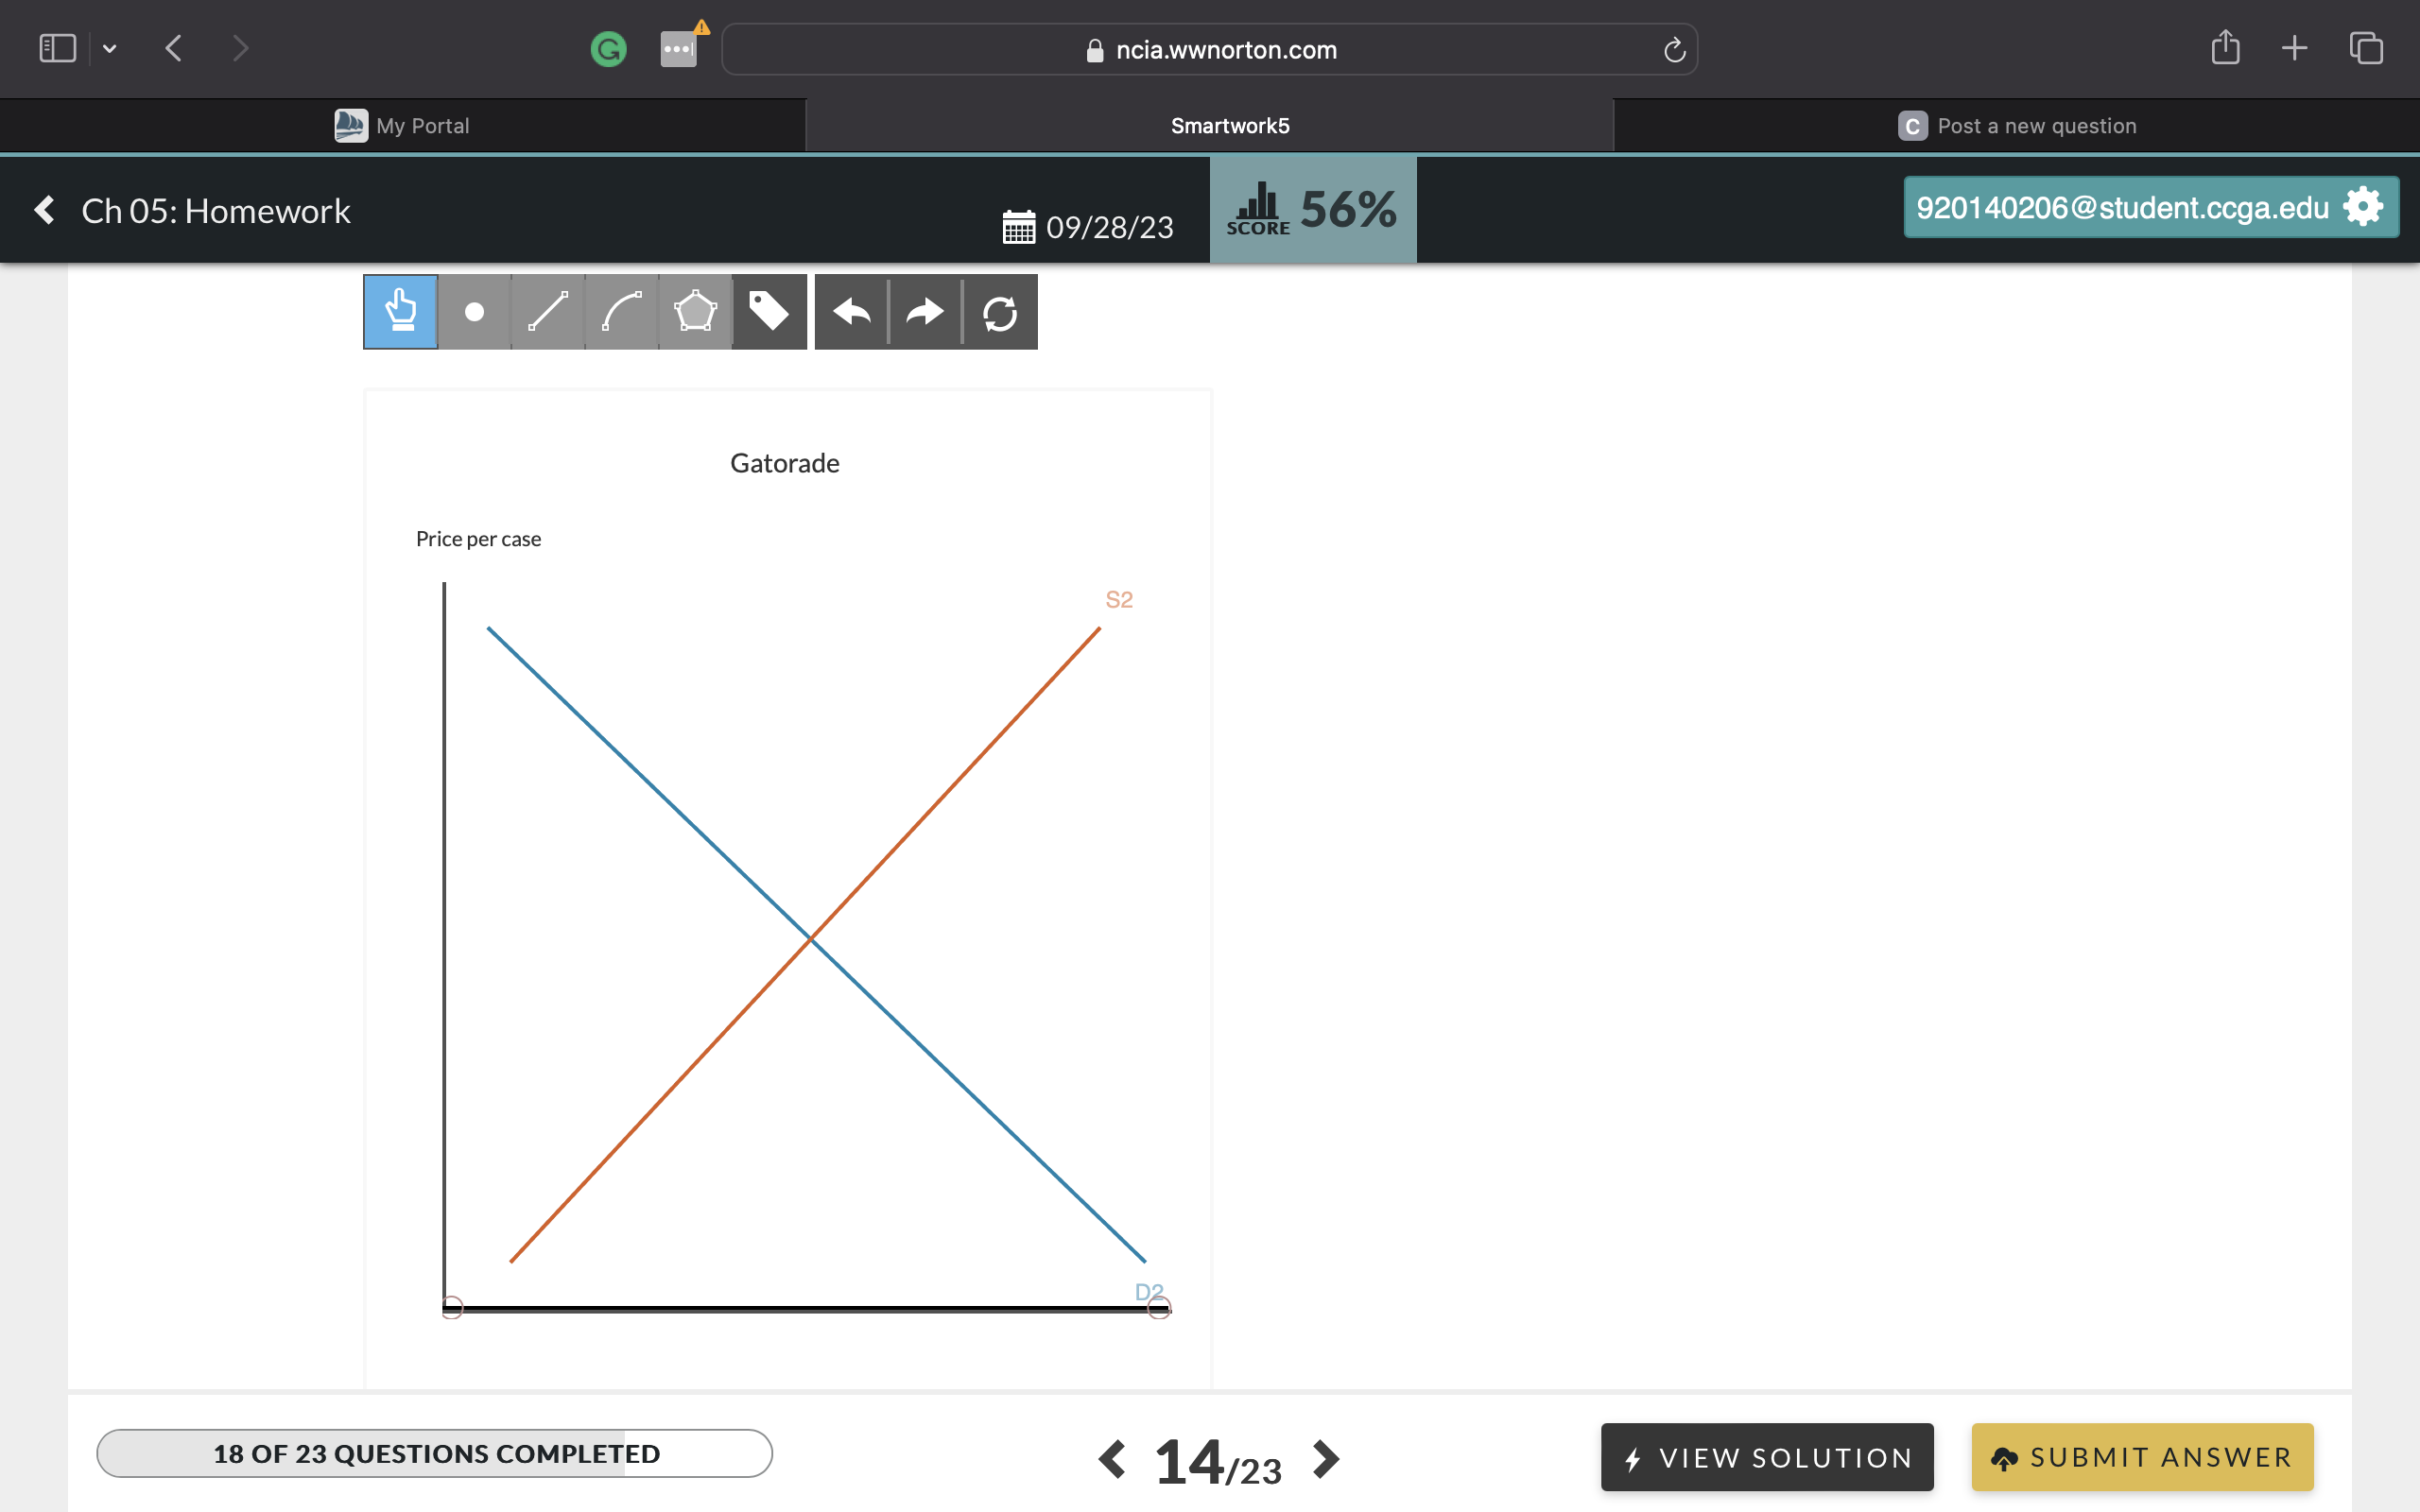The image size is (2420, 1512).
Task: Click the SCORE 56% progress indicator
Action: tap(1312, 209)
